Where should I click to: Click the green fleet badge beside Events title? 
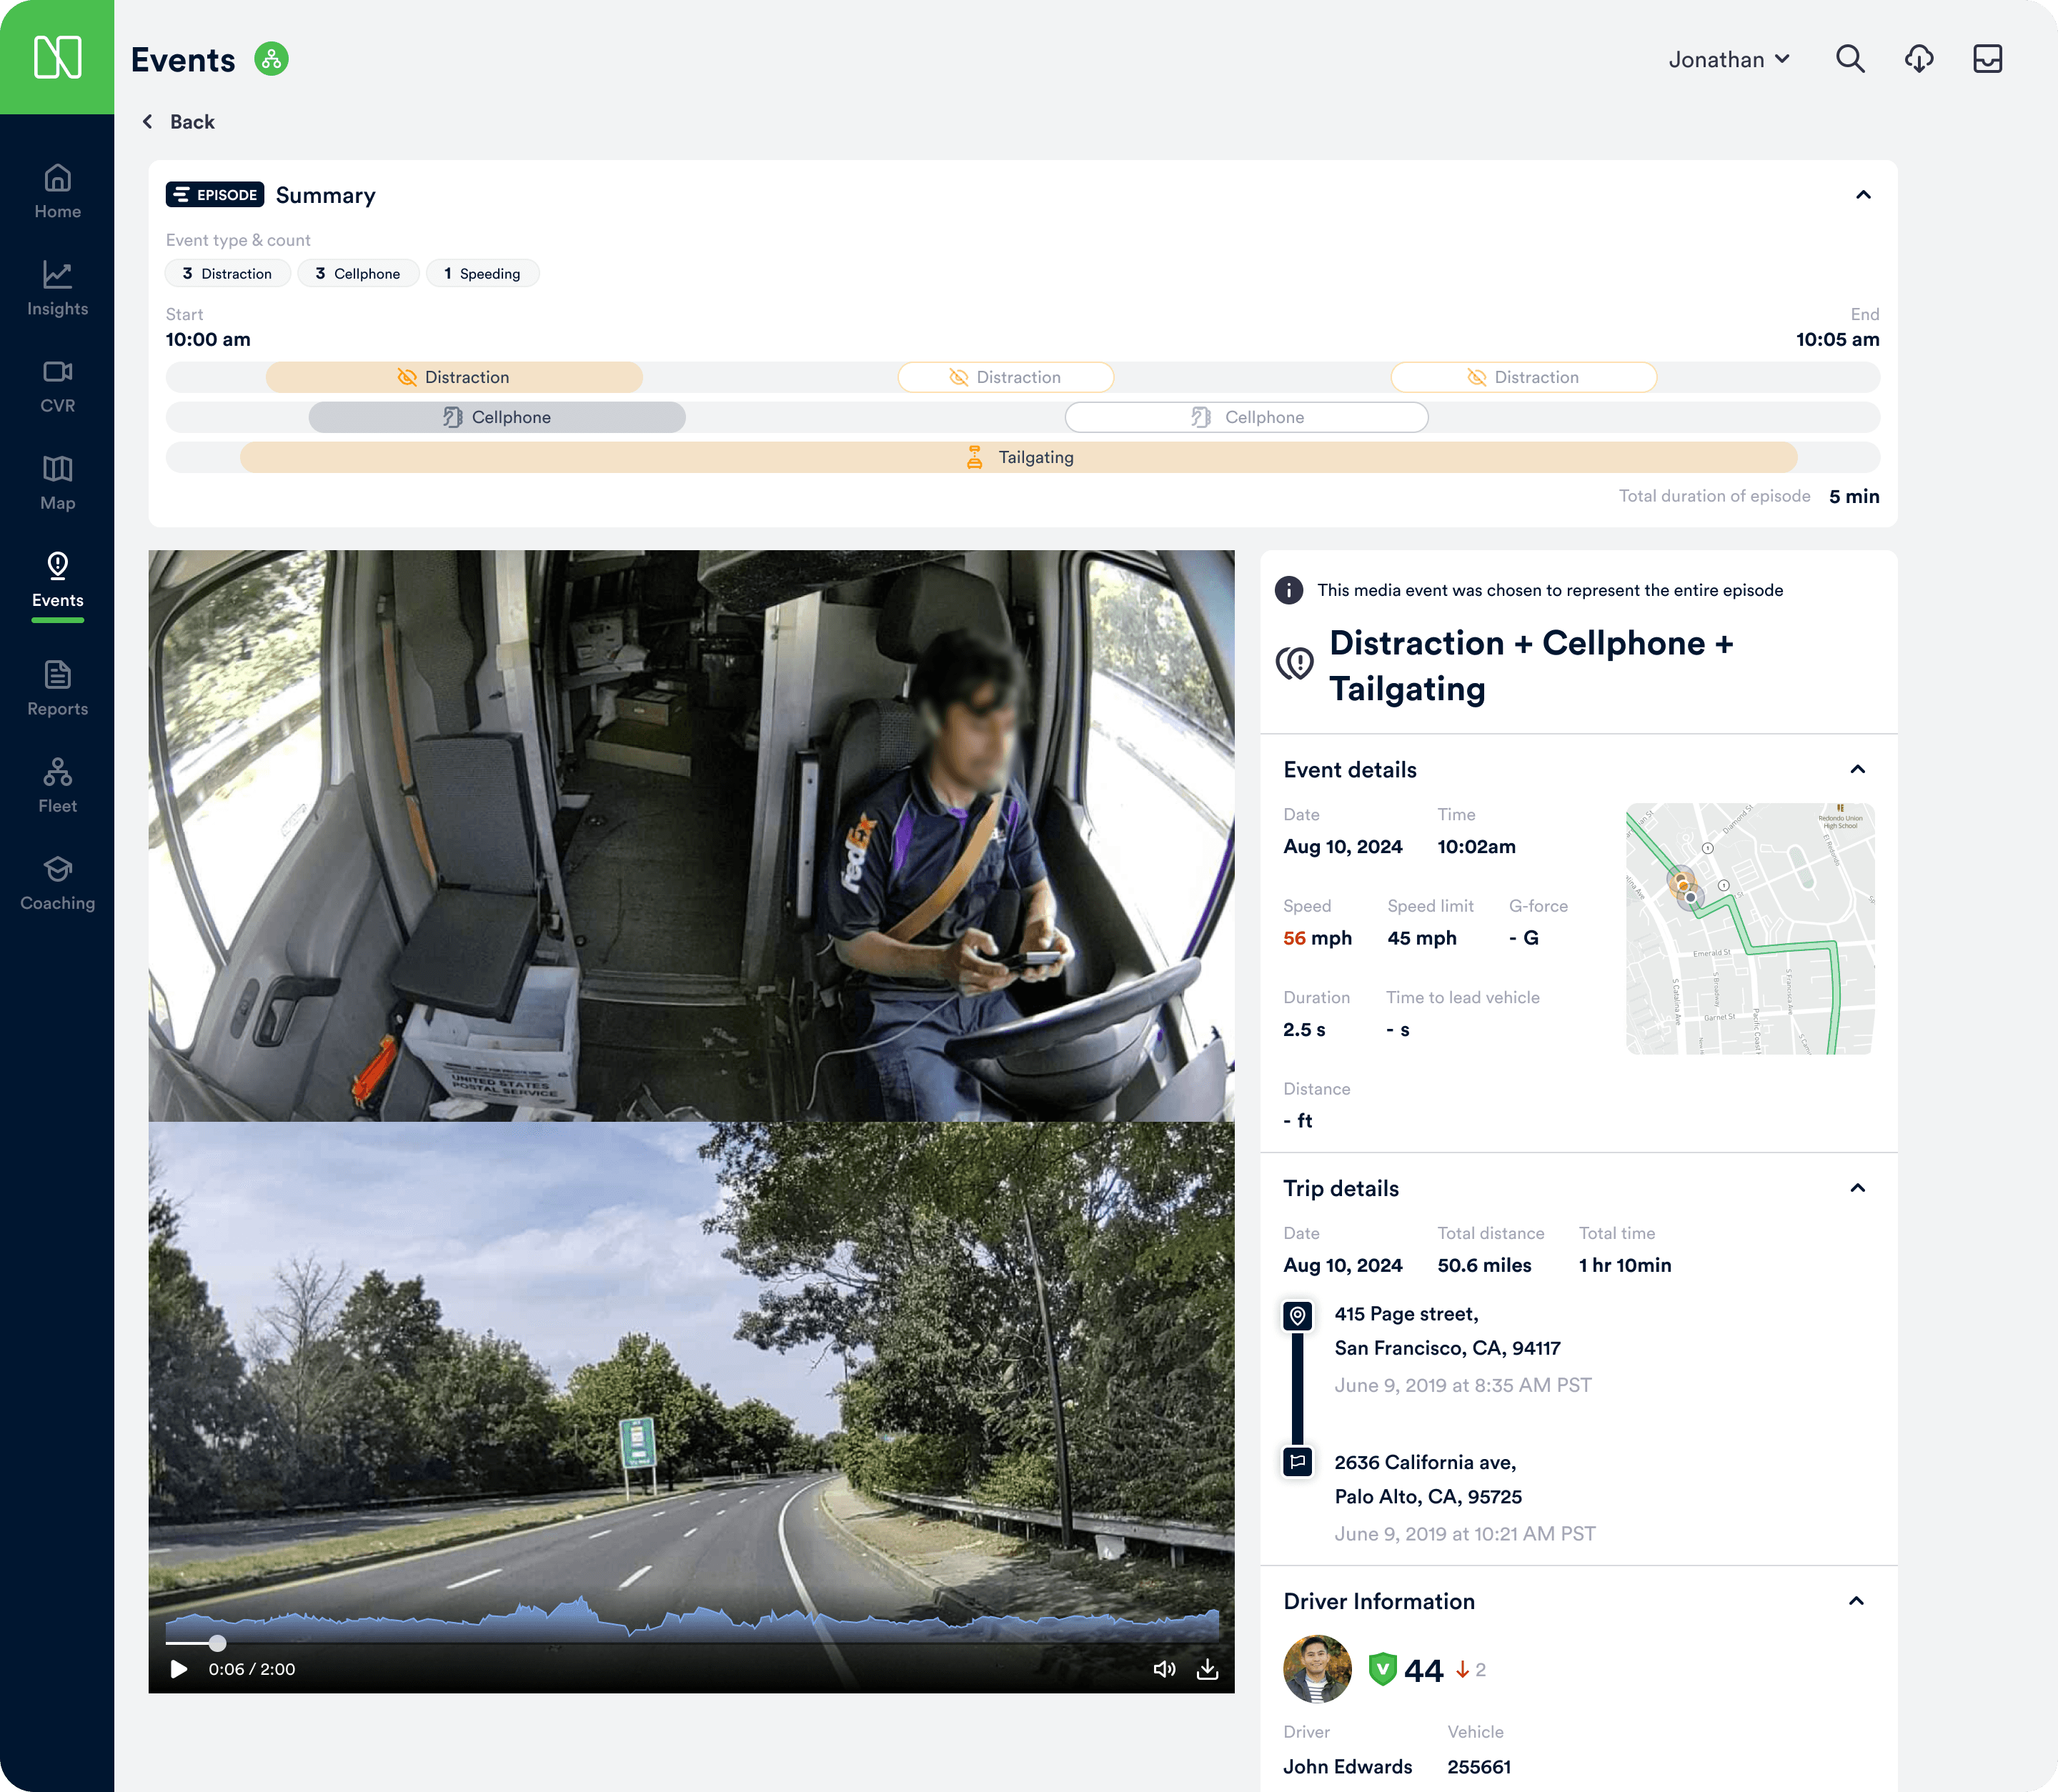pyautogui.click(x=271, y=59)
